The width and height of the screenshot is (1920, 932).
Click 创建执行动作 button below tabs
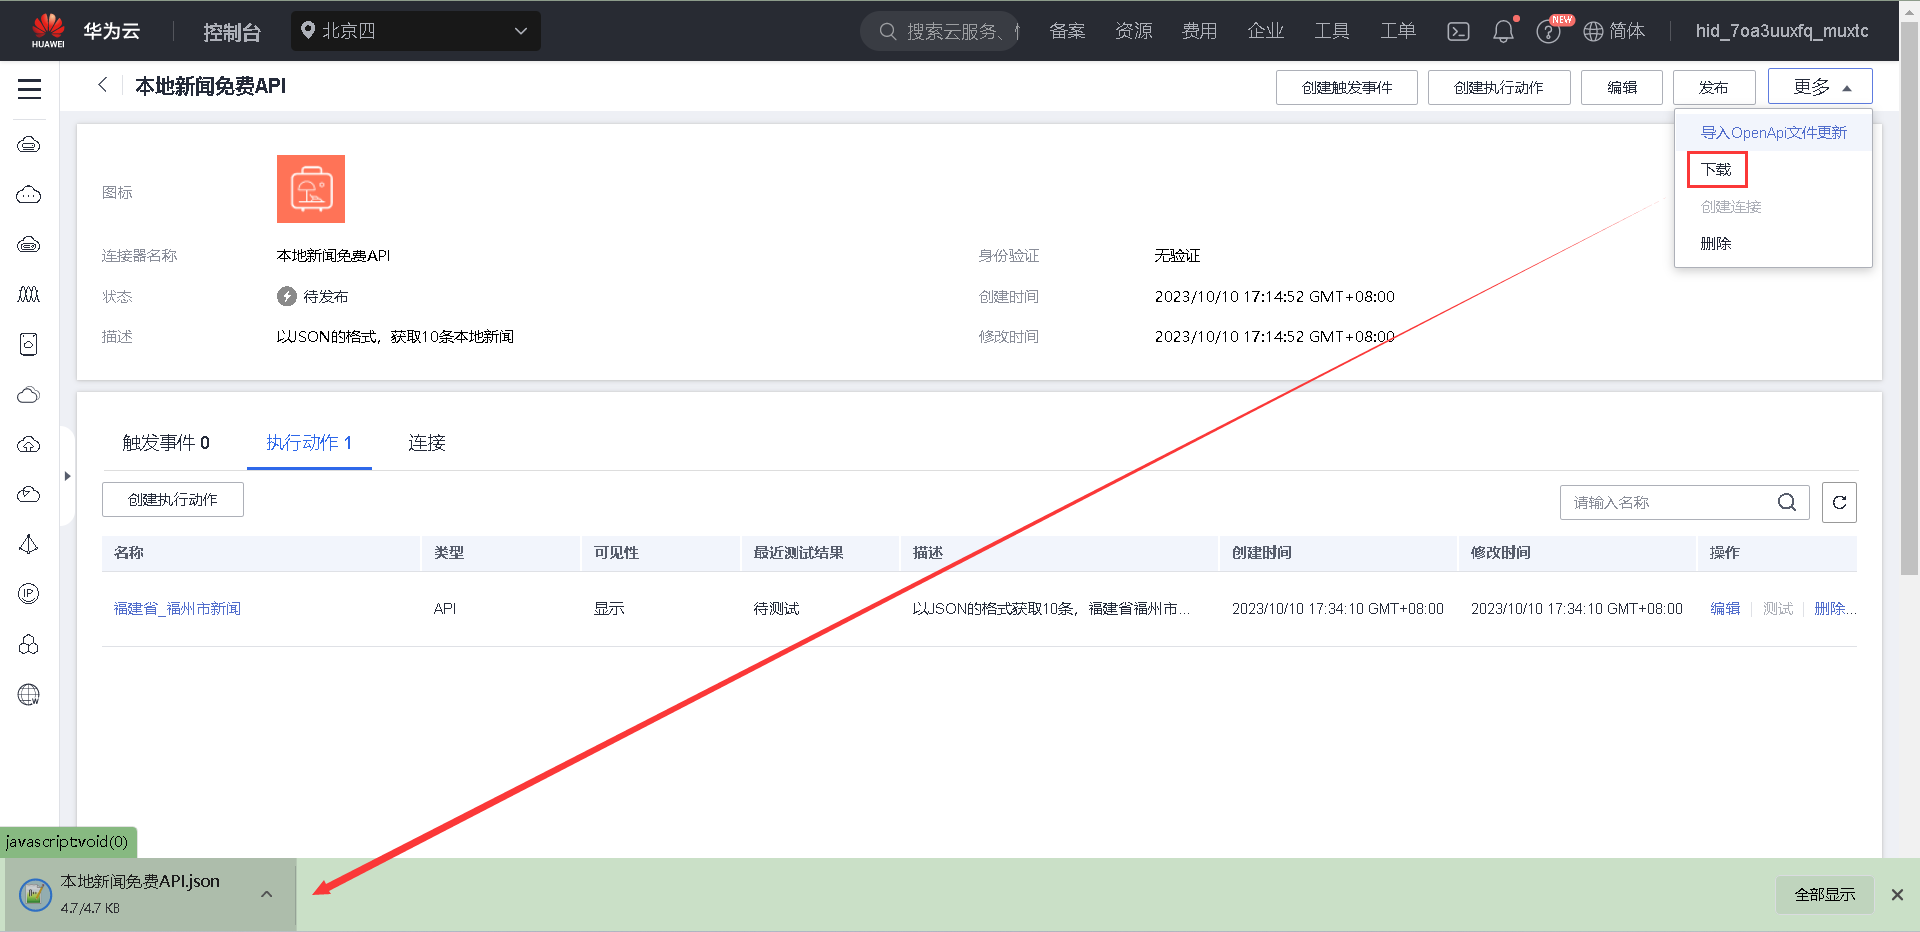click(x=173, y=499)
